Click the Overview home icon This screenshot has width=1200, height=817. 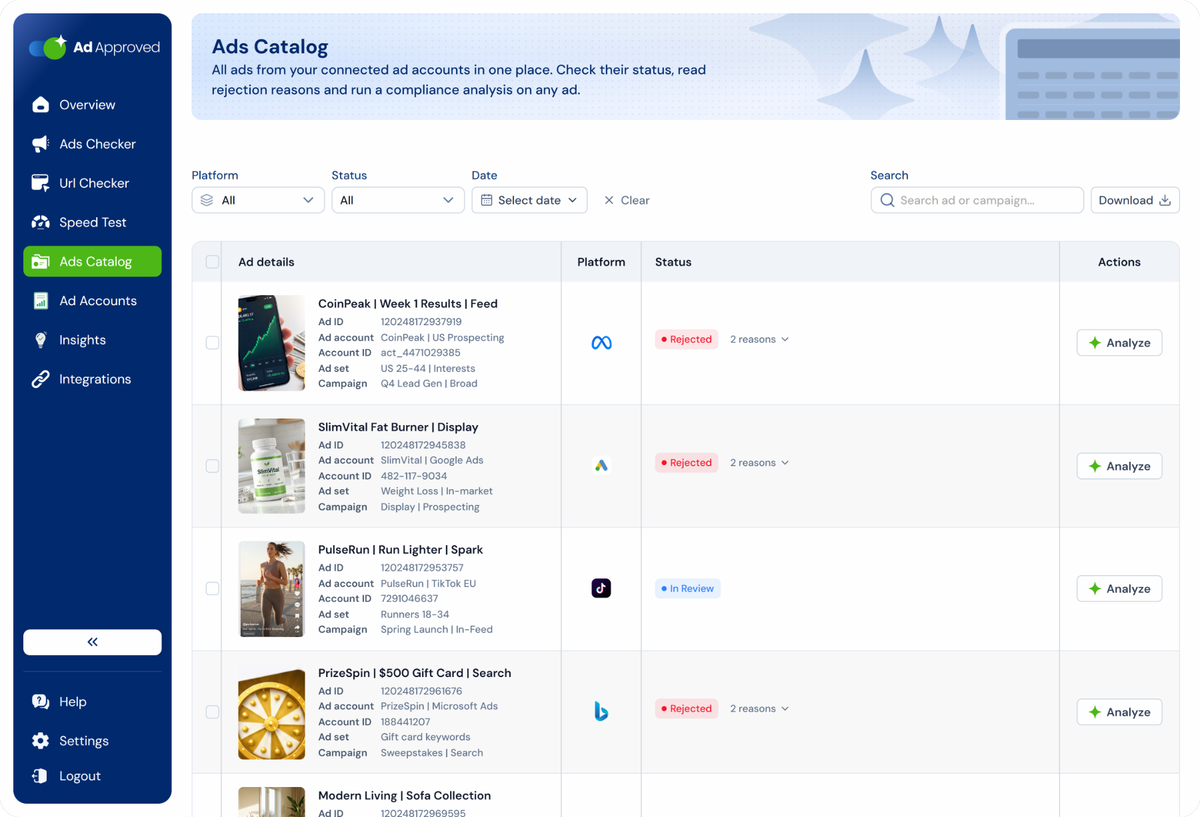pos(40,105)
